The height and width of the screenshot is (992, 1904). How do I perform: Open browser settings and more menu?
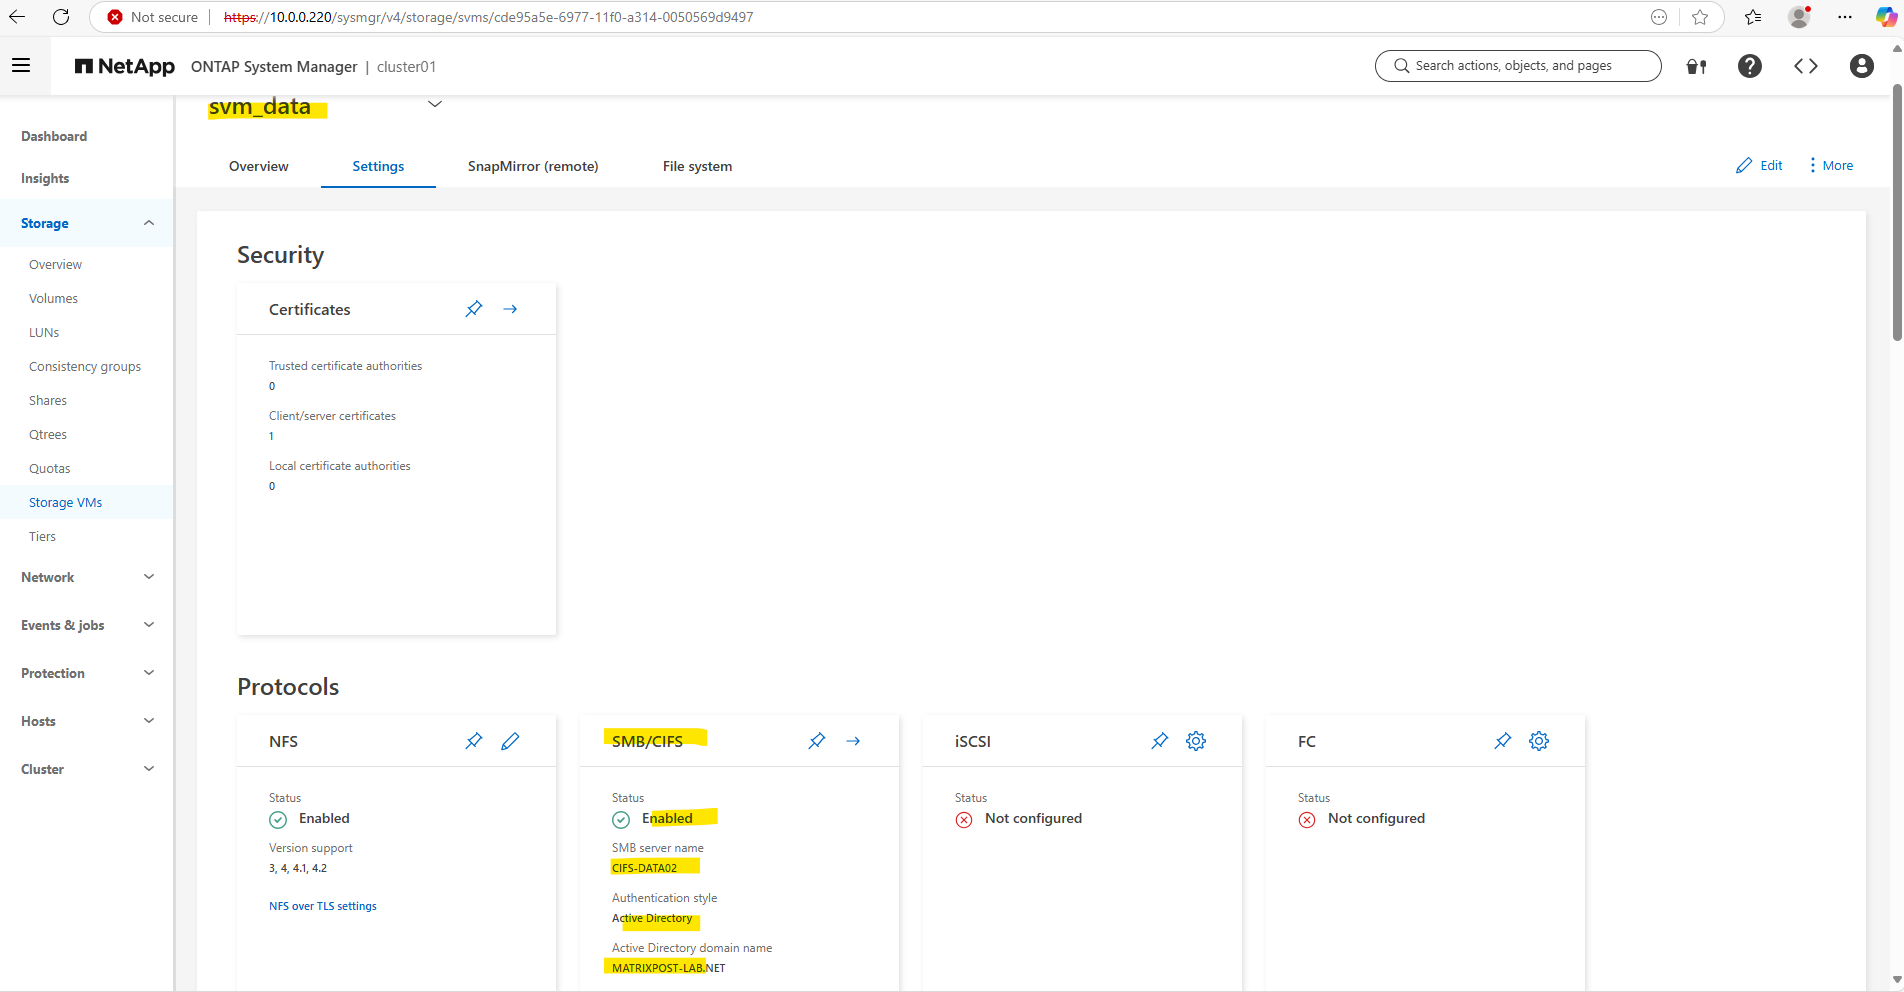point(1845,17)
